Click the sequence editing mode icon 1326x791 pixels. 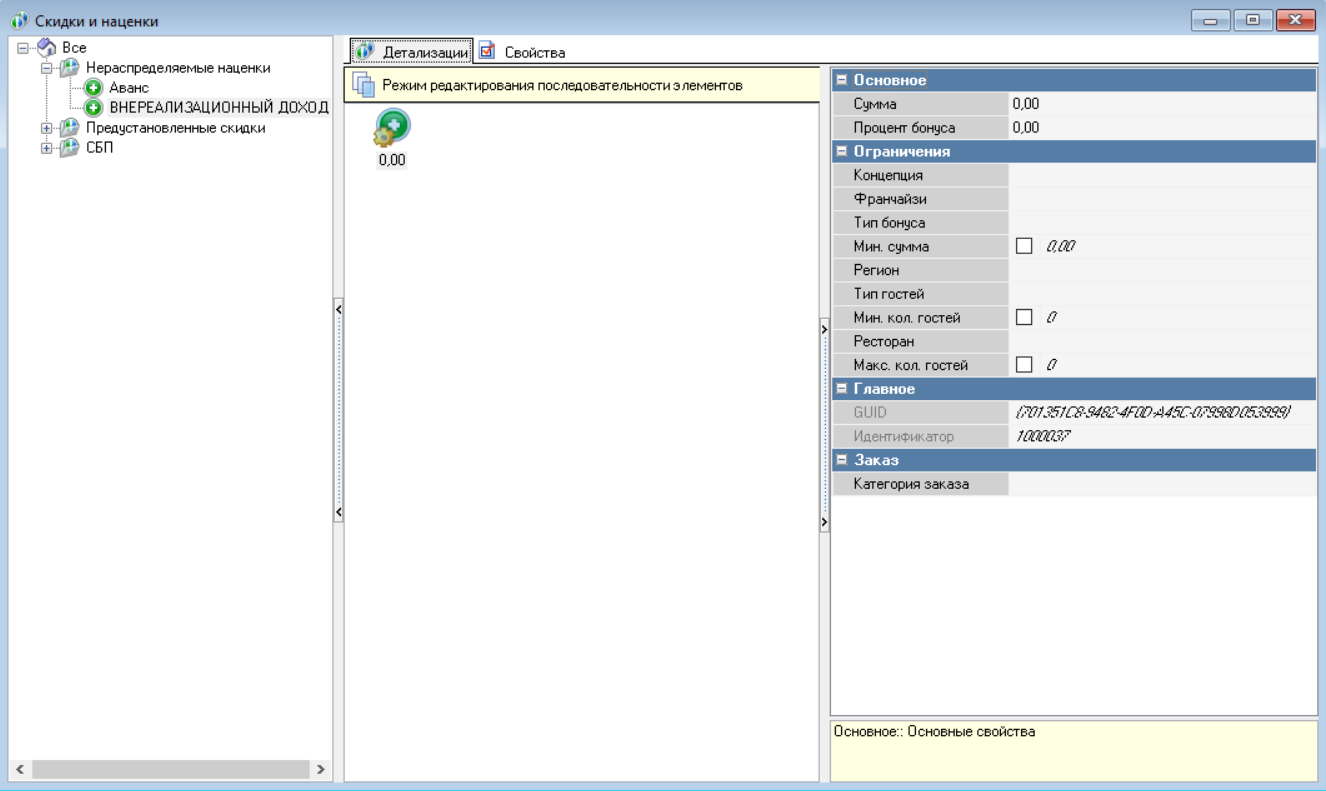pos(364,86)
